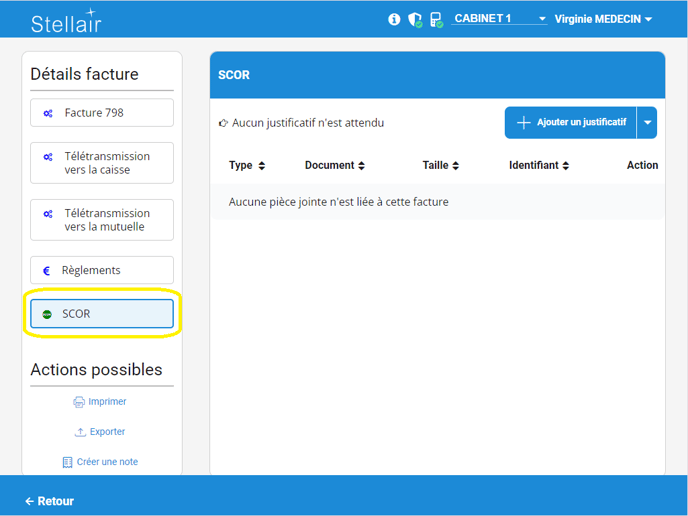Click the information icon in header
Screen dimensions: 688x516
coord(394,19)
